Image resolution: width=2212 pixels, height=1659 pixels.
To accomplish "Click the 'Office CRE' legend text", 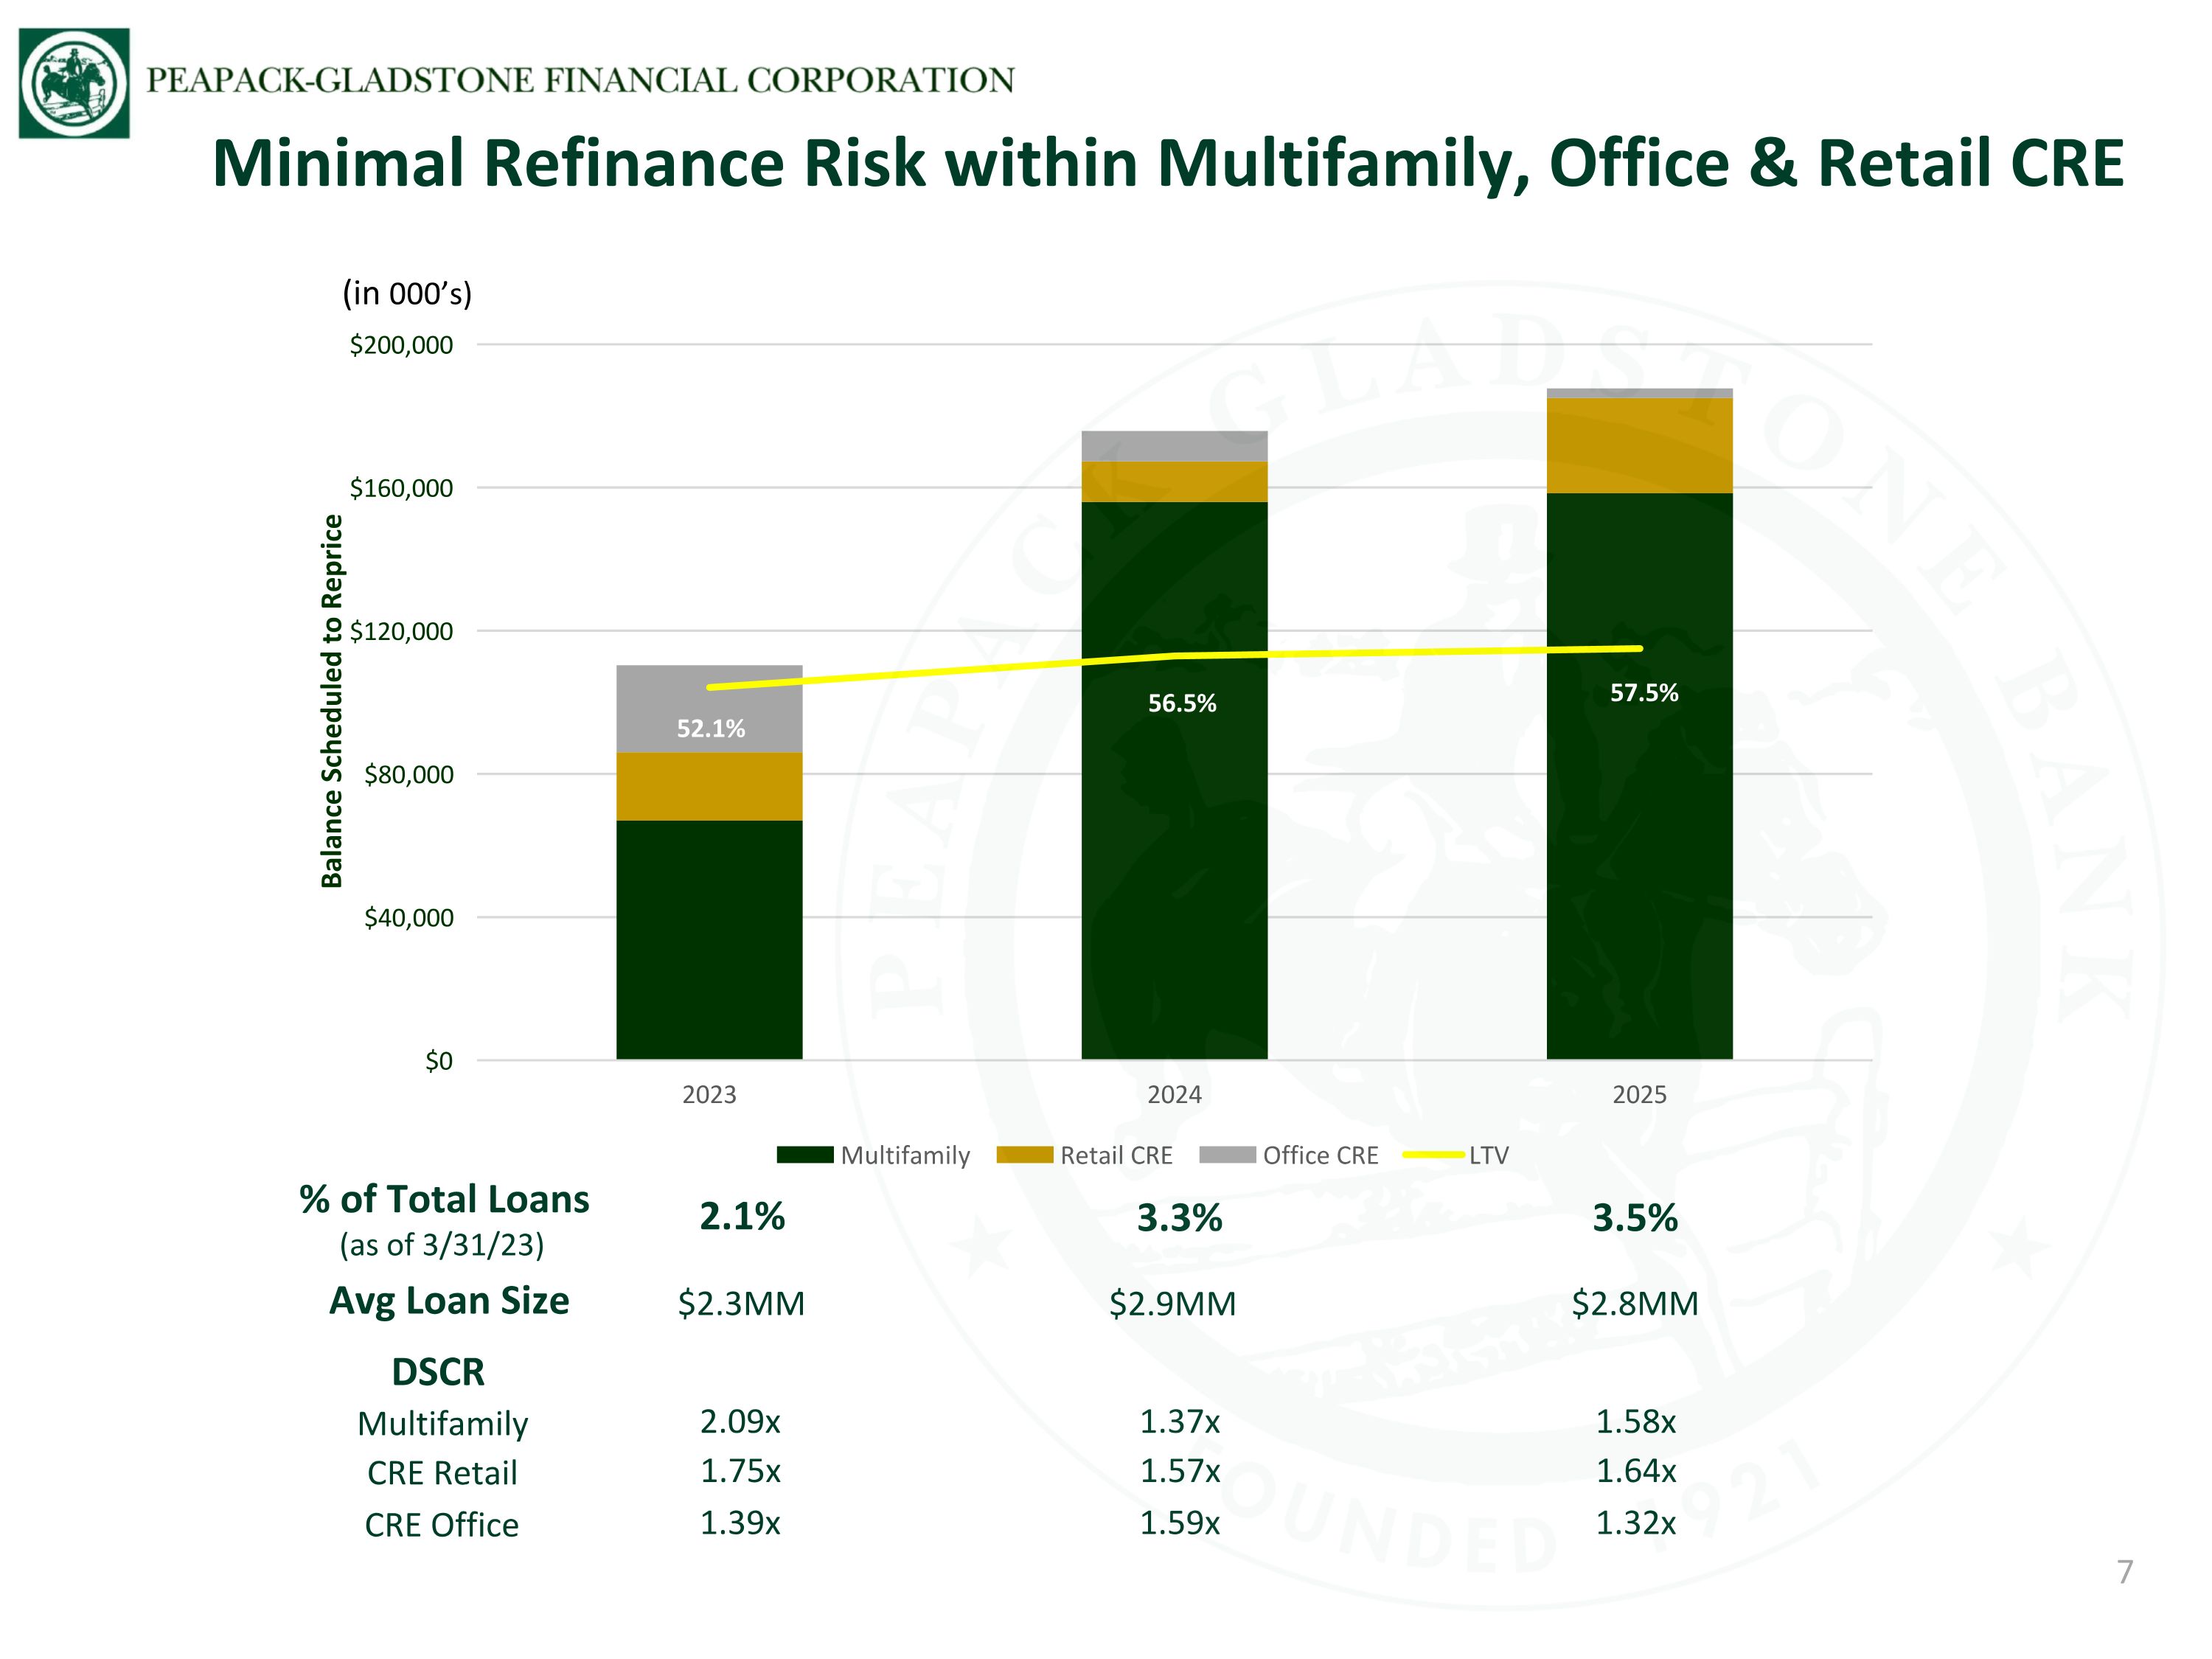I will click(1320, 1156).
